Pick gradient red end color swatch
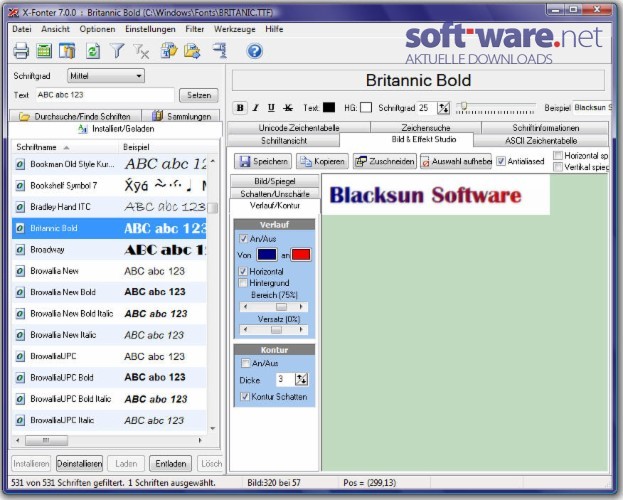The width and height of the screenshot is (623, 500). tap(301, 254)
